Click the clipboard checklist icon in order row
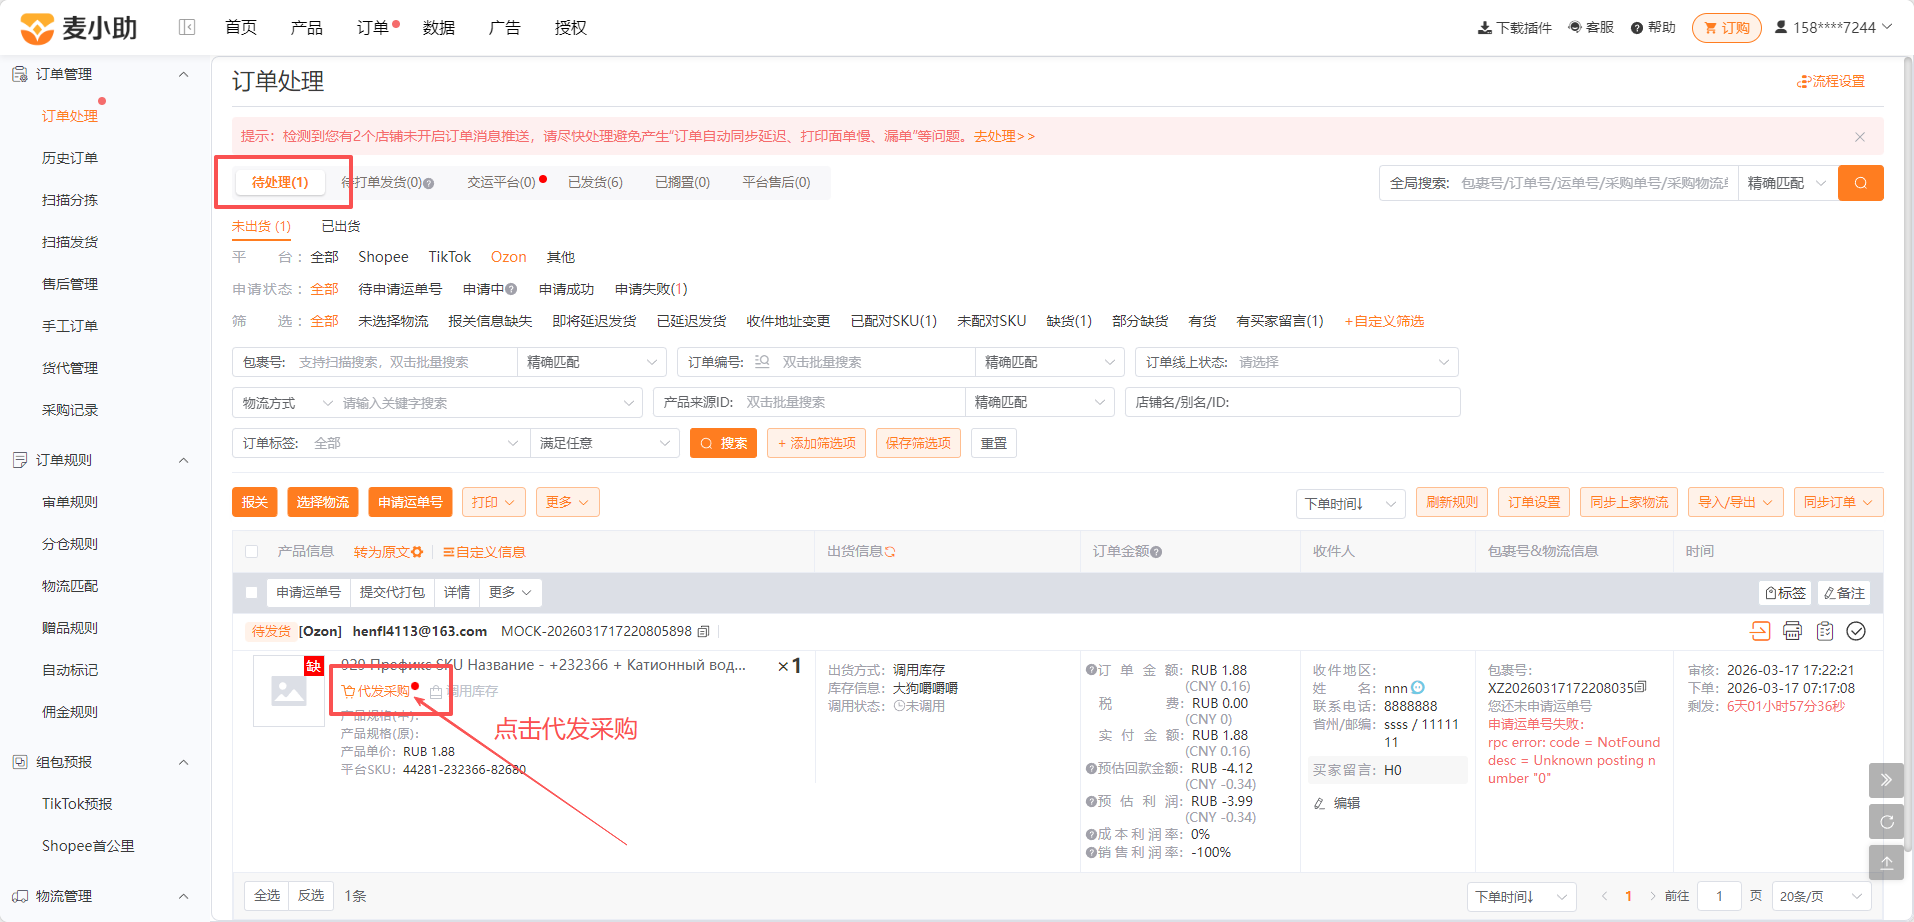1914x922 pixels. pyautogui.click(x=1825, y=631)
